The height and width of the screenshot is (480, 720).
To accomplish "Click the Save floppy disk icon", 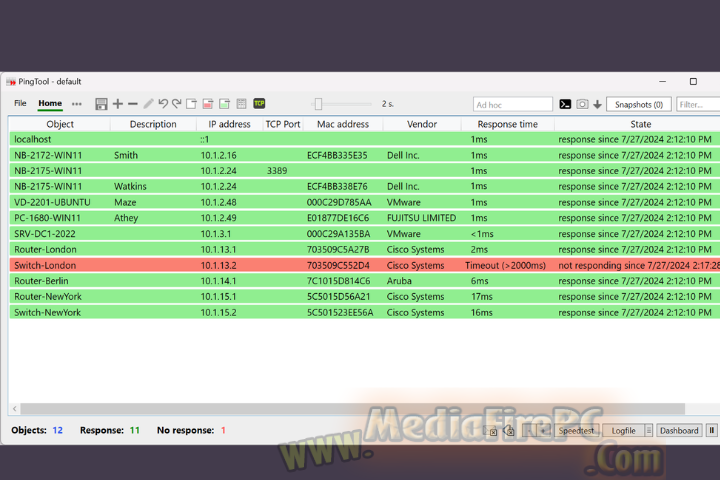I will (x=101, y=104).
